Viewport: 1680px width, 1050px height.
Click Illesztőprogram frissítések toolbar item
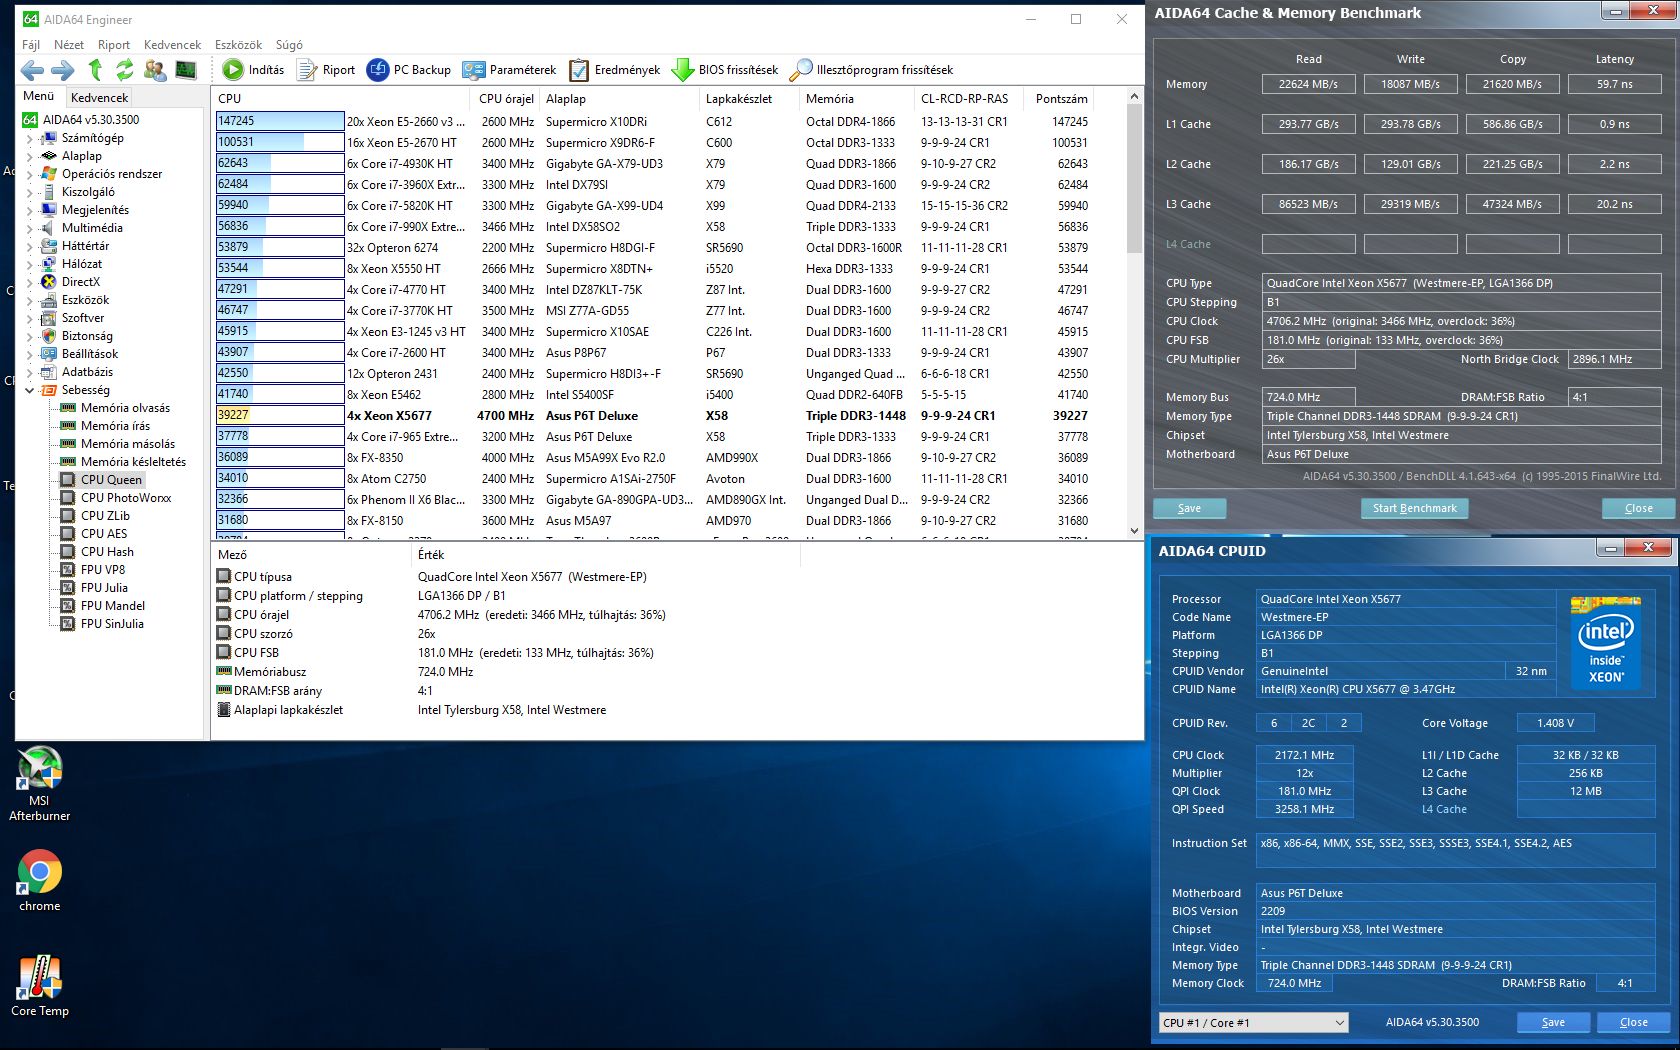[871, 70]
